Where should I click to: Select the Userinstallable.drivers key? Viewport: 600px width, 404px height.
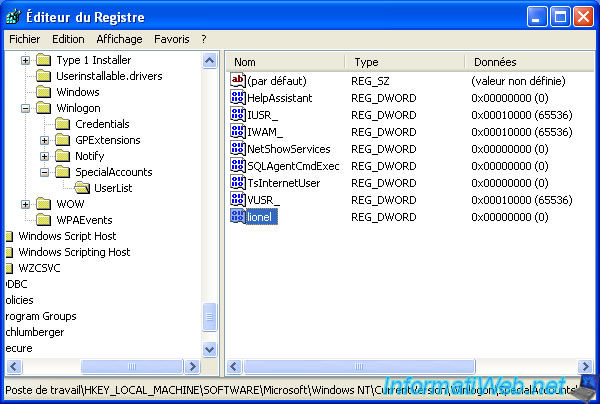[109, 76]
